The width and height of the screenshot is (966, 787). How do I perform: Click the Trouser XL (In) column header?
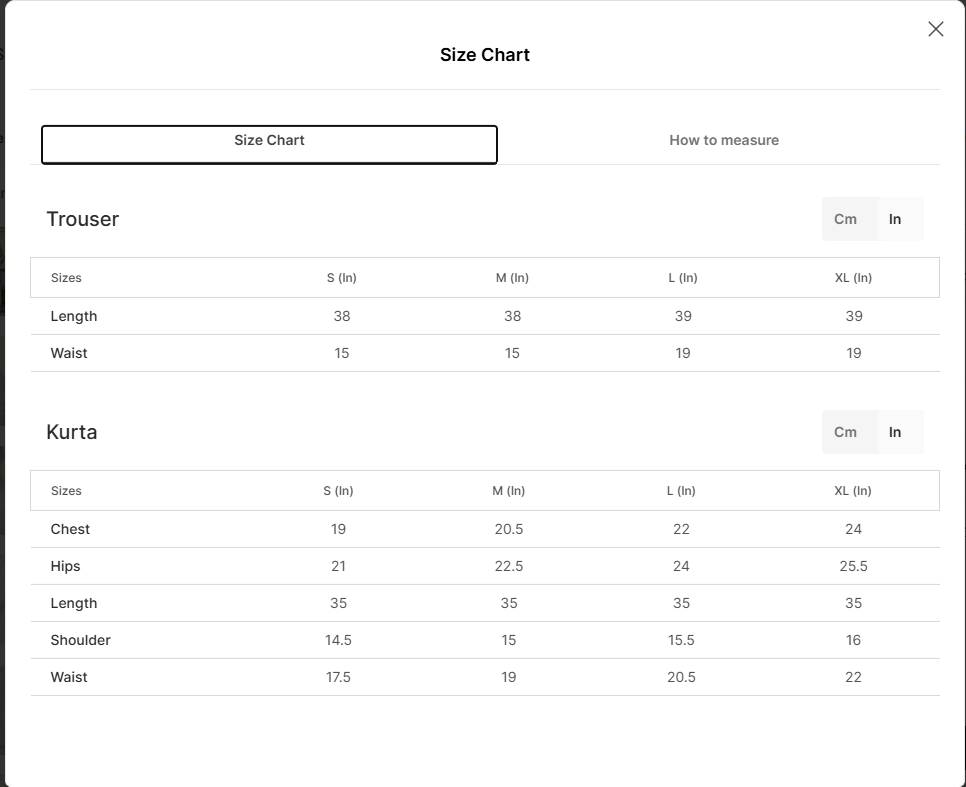(853, 278)
